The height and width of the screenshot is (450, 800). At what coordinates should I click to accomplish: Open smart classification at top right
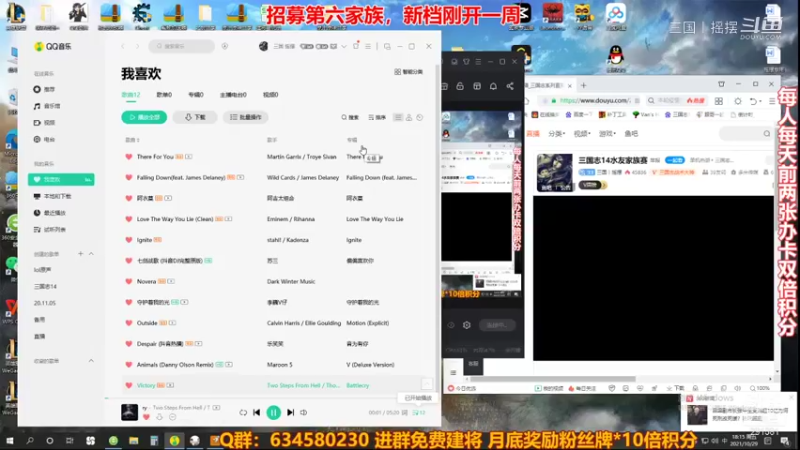tap(409, 72)
